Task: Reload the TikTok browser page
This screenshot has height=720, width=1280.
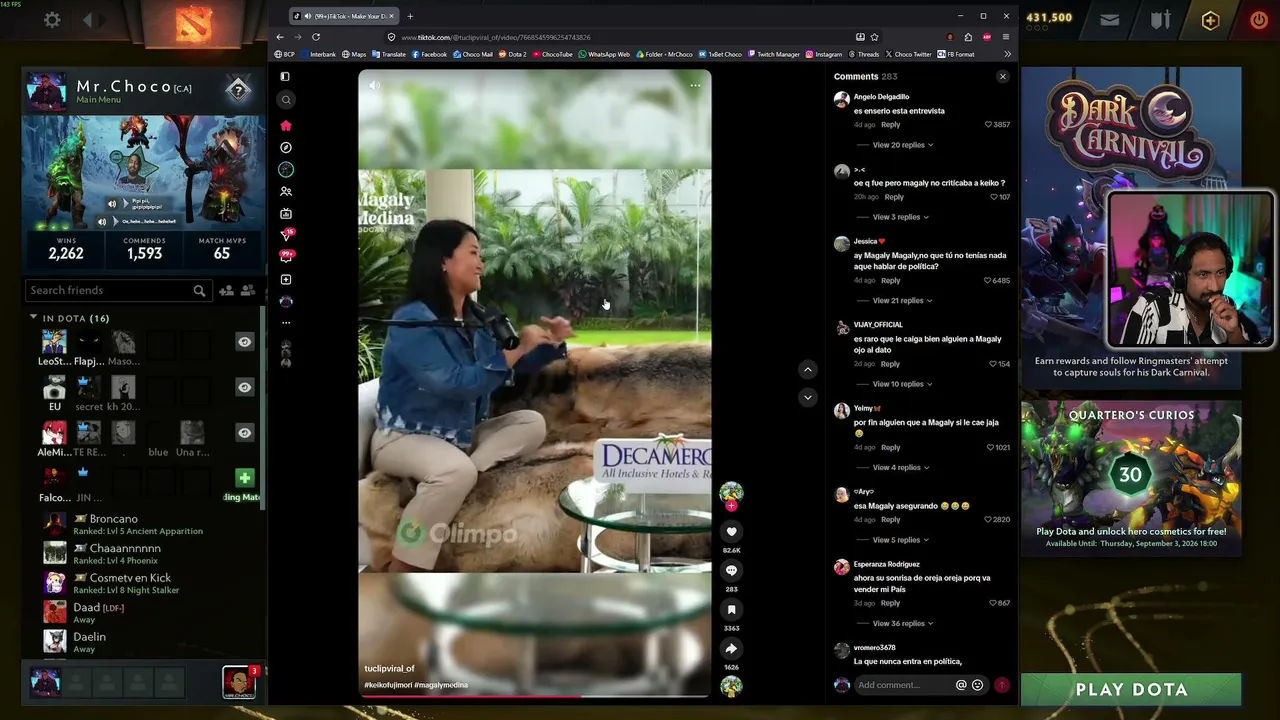Action: (316, 37)
